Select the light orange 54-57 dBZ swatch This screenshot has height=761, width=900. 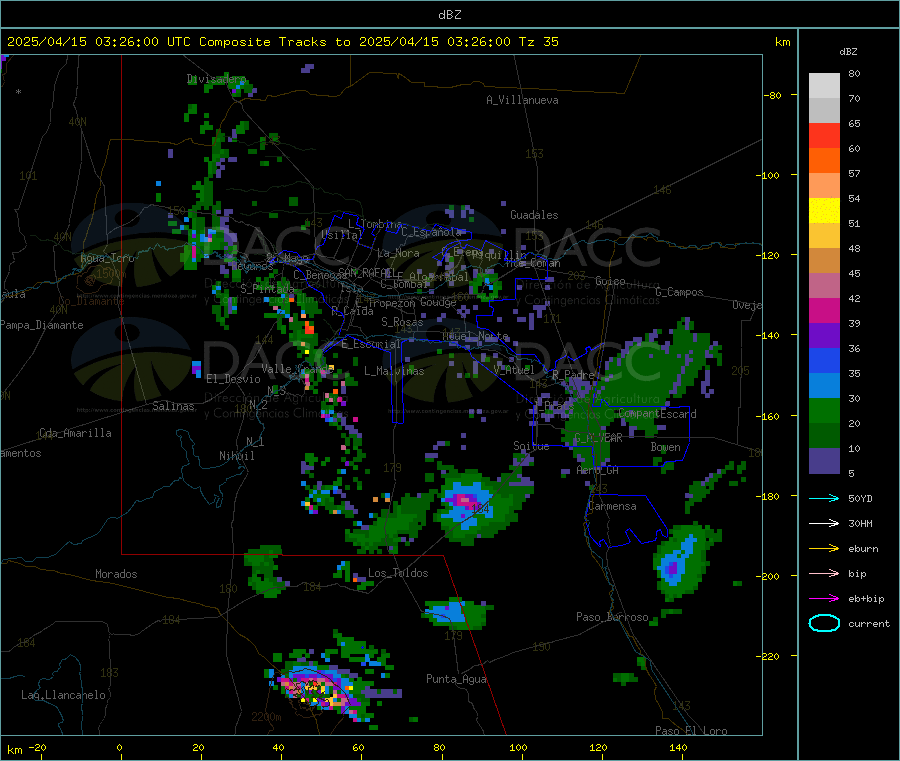[x=824, y=186]
